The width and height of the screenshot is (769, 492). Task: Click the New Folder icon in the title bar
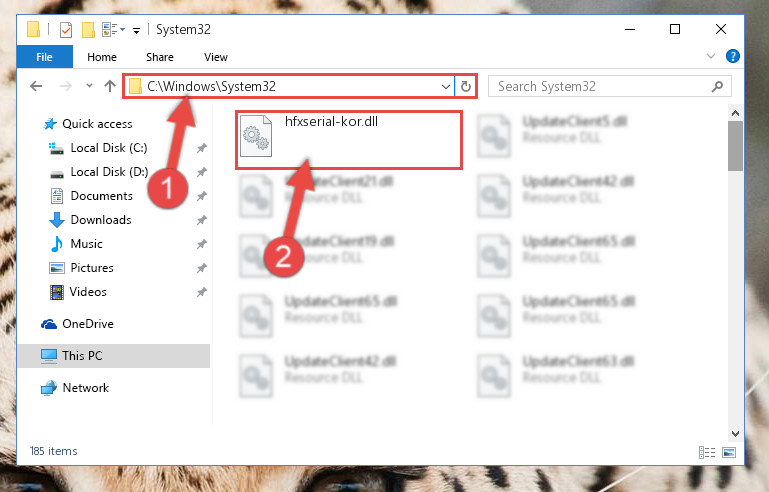click(x=88, y=29)
